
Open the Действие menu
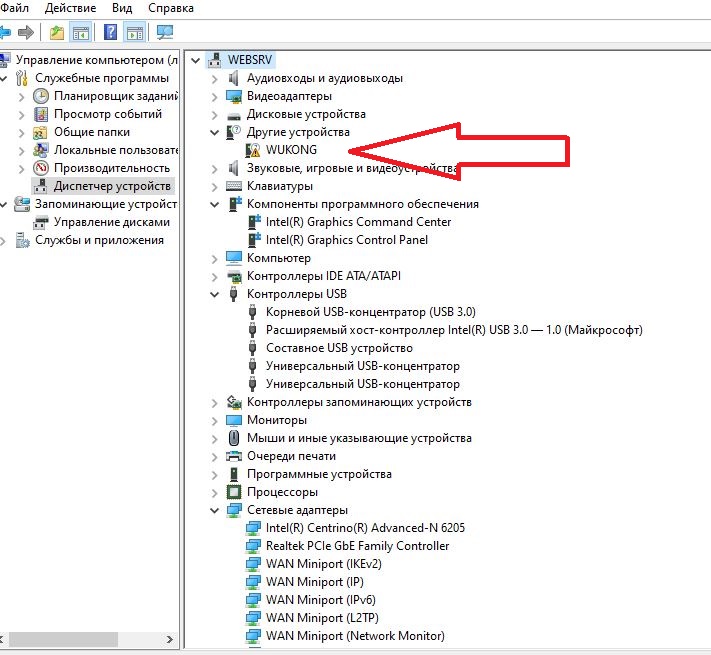pyautogui.click(x=70, y=8)
